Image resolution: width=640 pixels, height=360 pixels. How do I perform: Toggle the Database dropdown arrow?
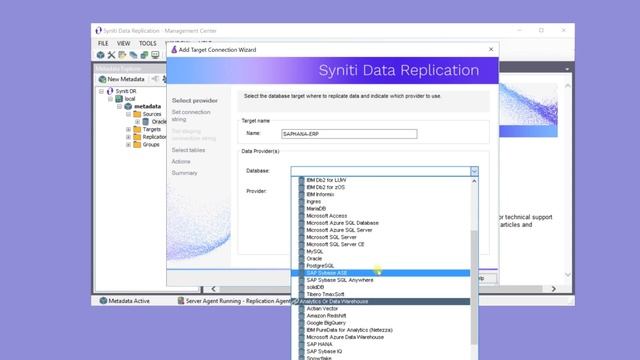point(474,171)
